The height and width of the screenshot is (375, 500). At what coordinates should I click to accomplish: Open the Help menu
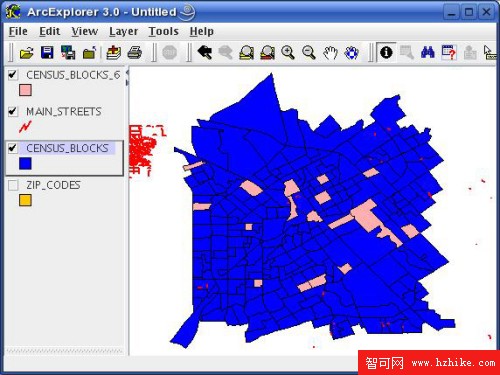[202, 31]
